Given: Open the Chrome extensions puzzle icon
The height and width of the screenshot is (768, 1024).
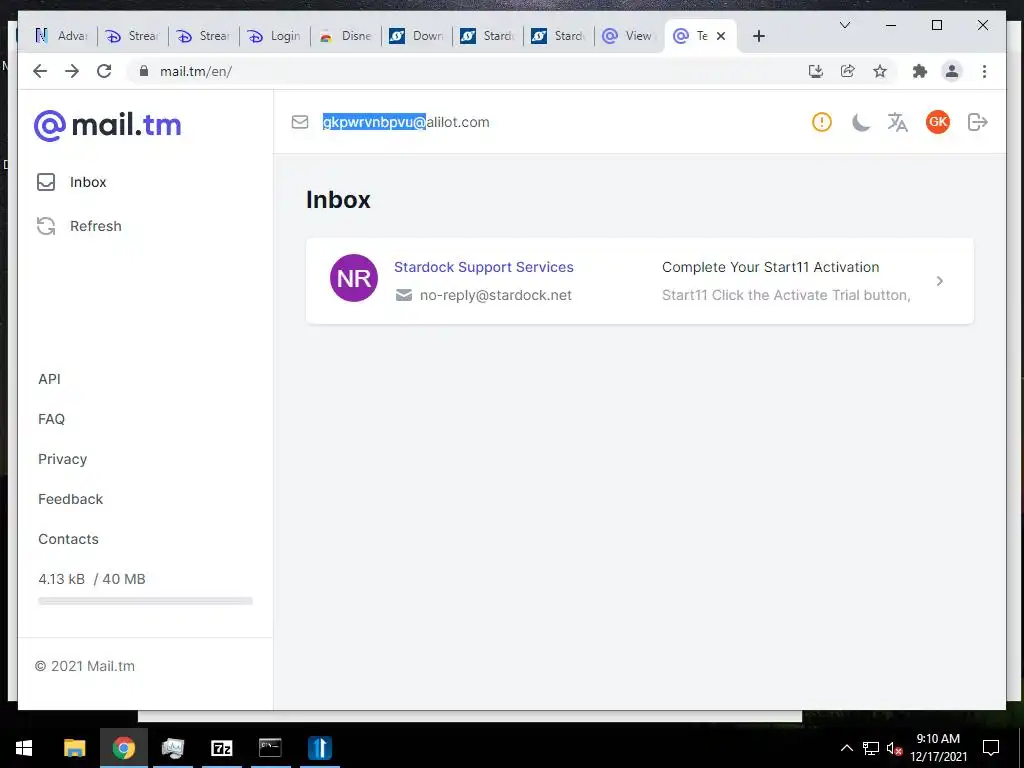Looking at the screenshot, I should [x=920, y=71].
